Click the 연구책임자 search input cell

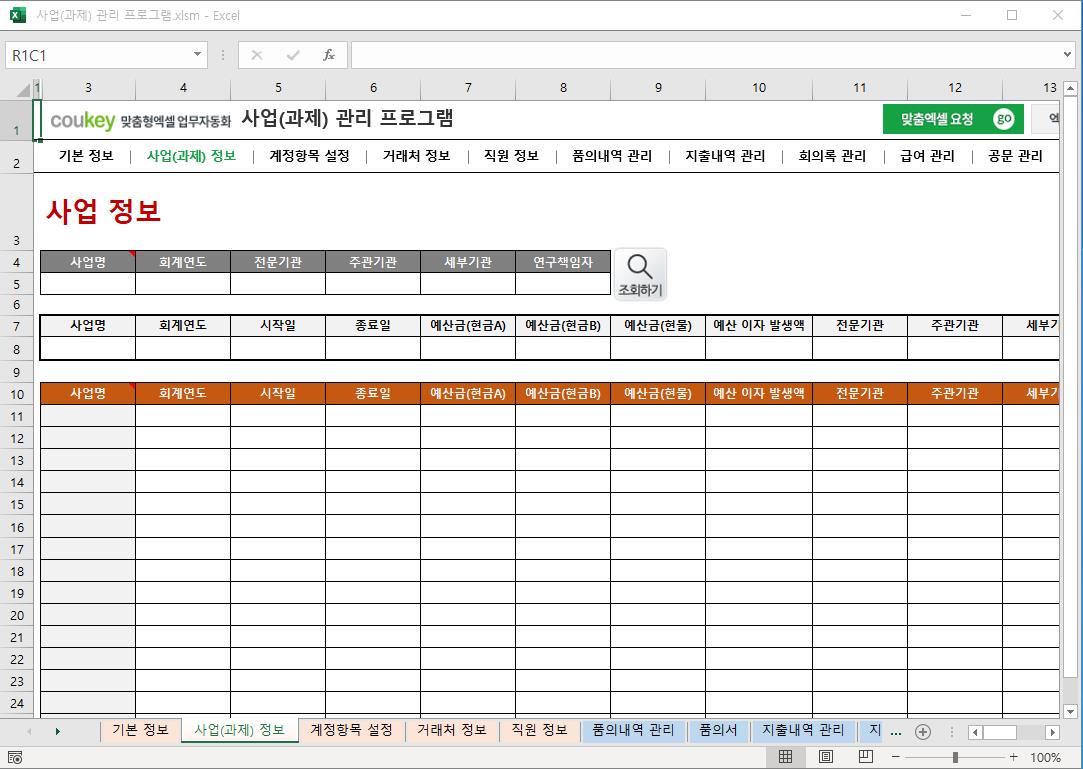pos(563,284)
